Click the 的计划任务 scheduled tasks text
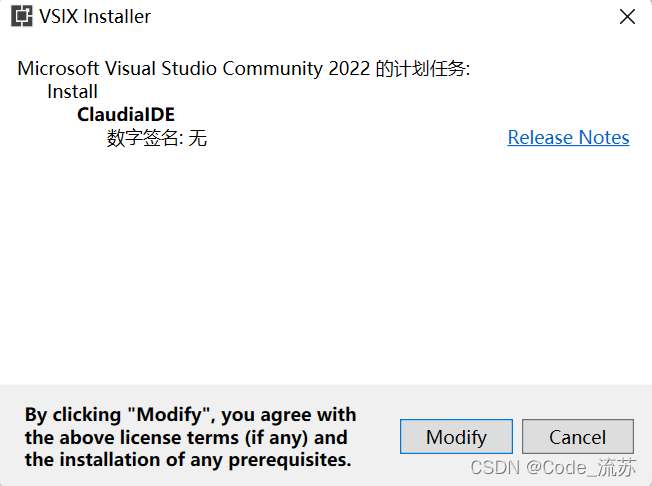Image resolution: width=652 pixels, height=486 pixels. click(422, 69)
